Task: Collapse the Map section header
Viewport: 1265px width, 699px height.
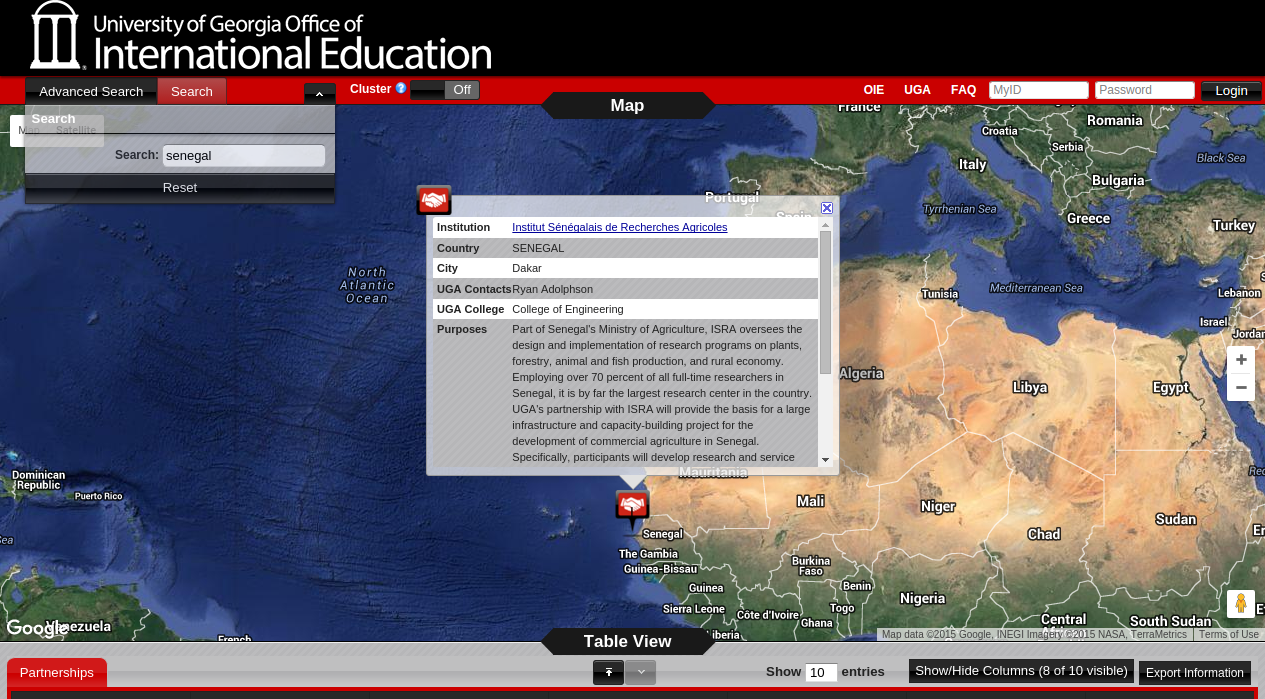Action: tap(628, 105)
